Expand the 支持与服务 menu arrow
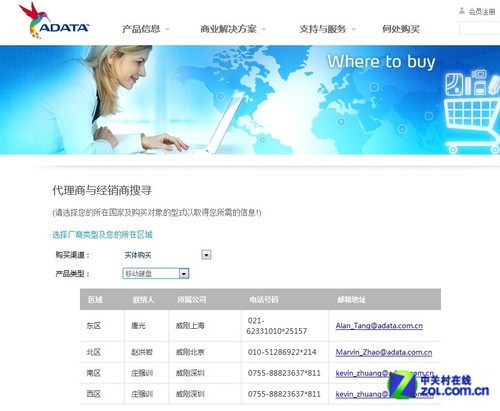The height and width of the screenshot is (411, 500). pyautogui.click(x=354, y=29)
